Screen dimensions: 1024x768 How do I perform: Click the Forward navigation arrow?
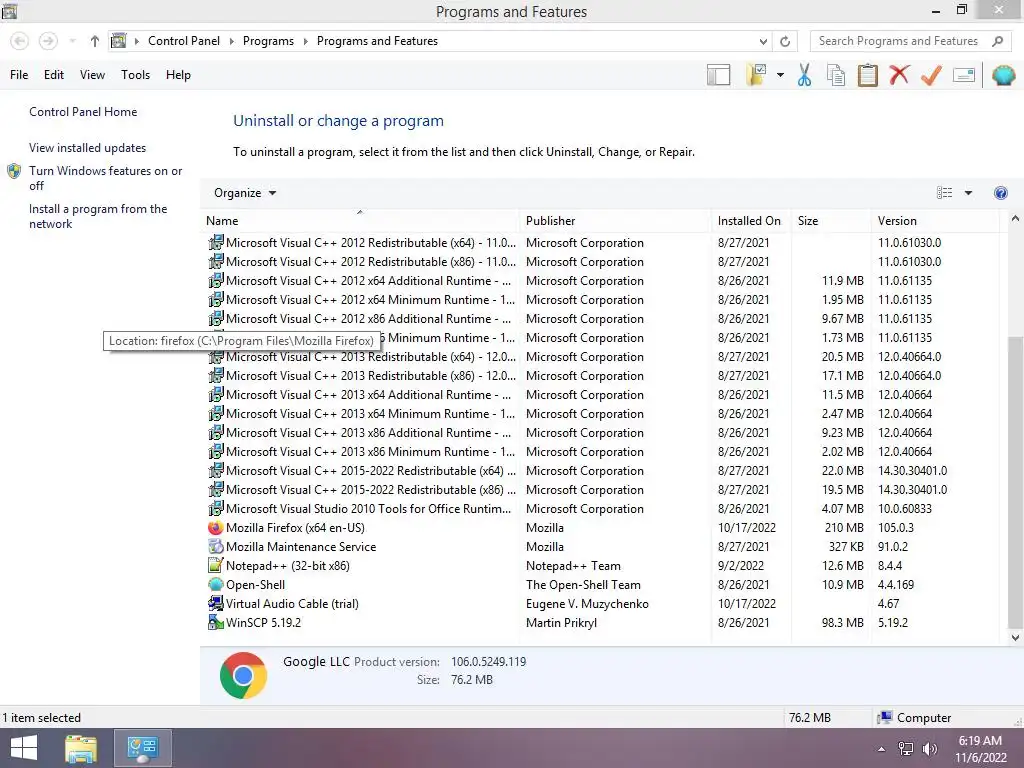click(x=48, y=41)
